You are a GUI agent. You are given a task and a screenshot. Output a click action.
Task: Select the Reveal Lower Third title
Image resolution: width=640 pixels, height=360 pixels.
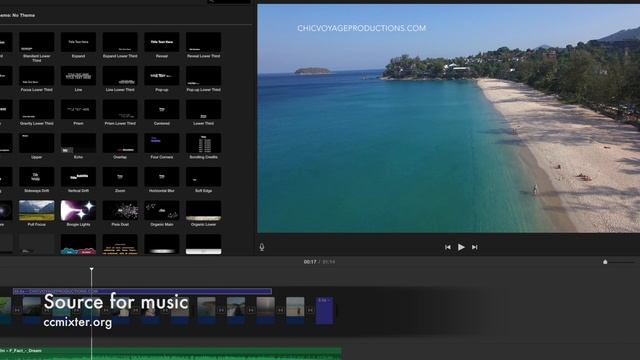coord(203,42)
